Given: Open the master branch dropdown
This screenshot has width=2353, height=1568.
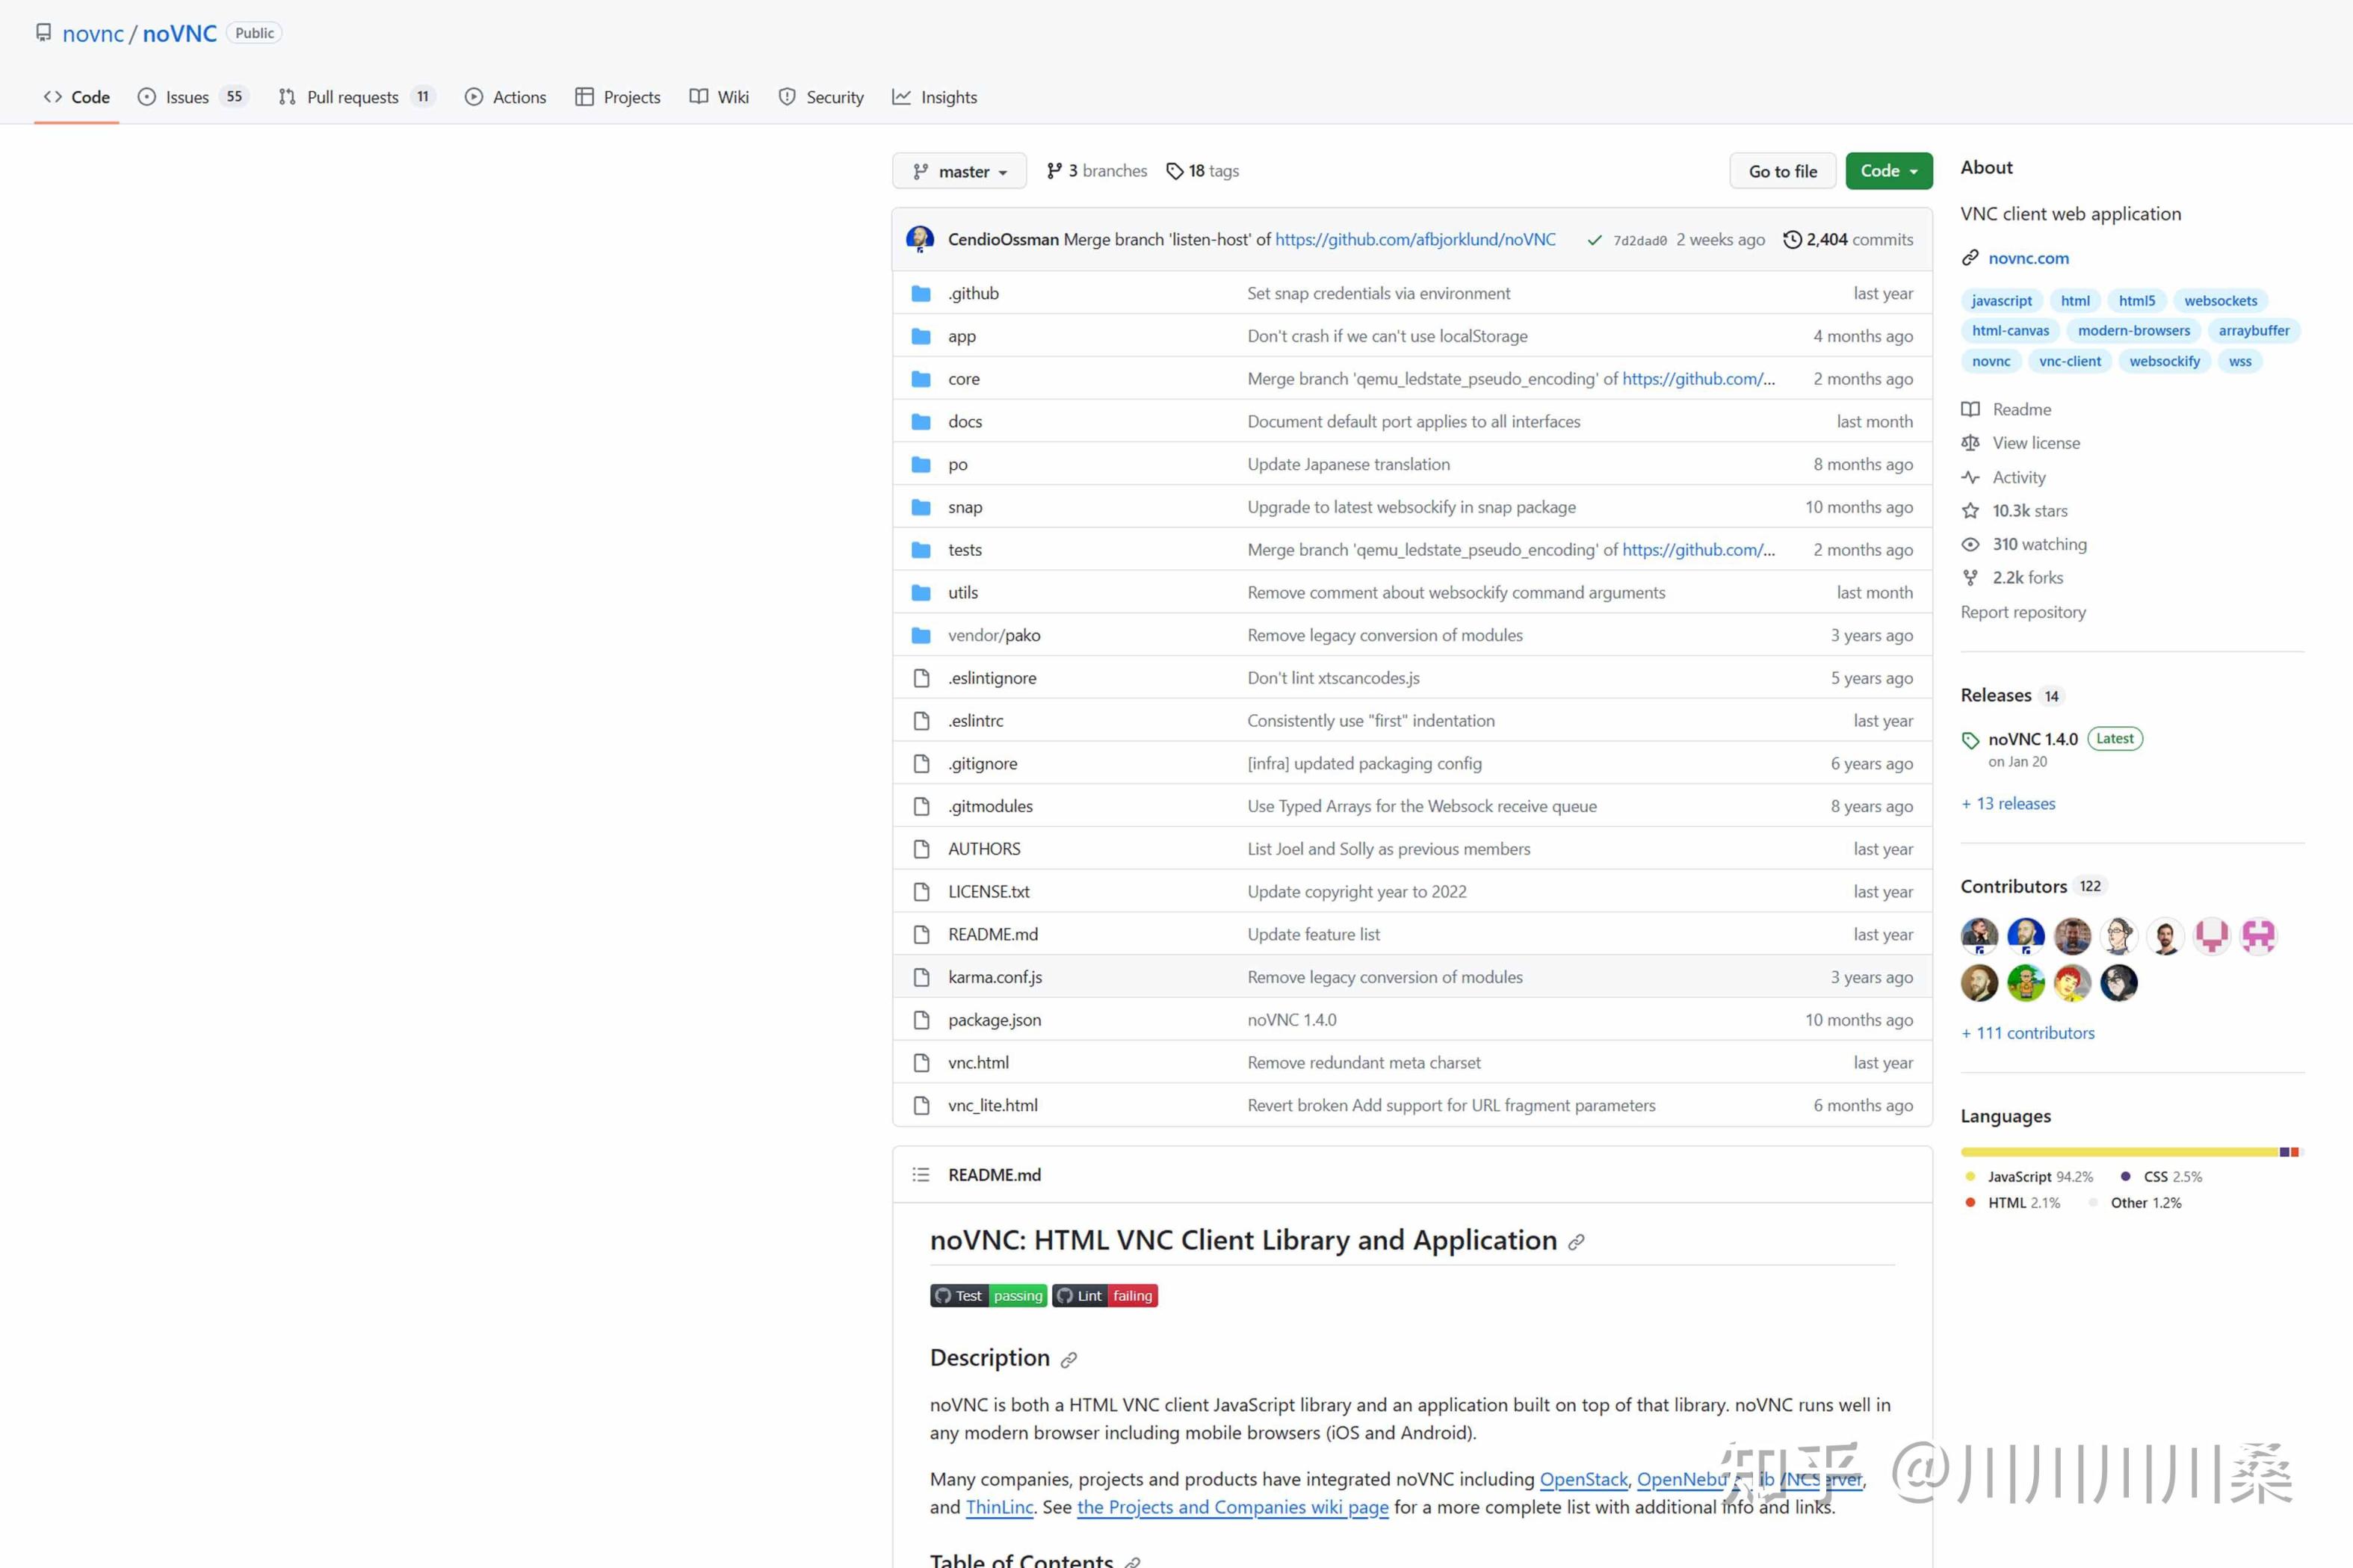Looking at the screenshot, I should 959,171.
